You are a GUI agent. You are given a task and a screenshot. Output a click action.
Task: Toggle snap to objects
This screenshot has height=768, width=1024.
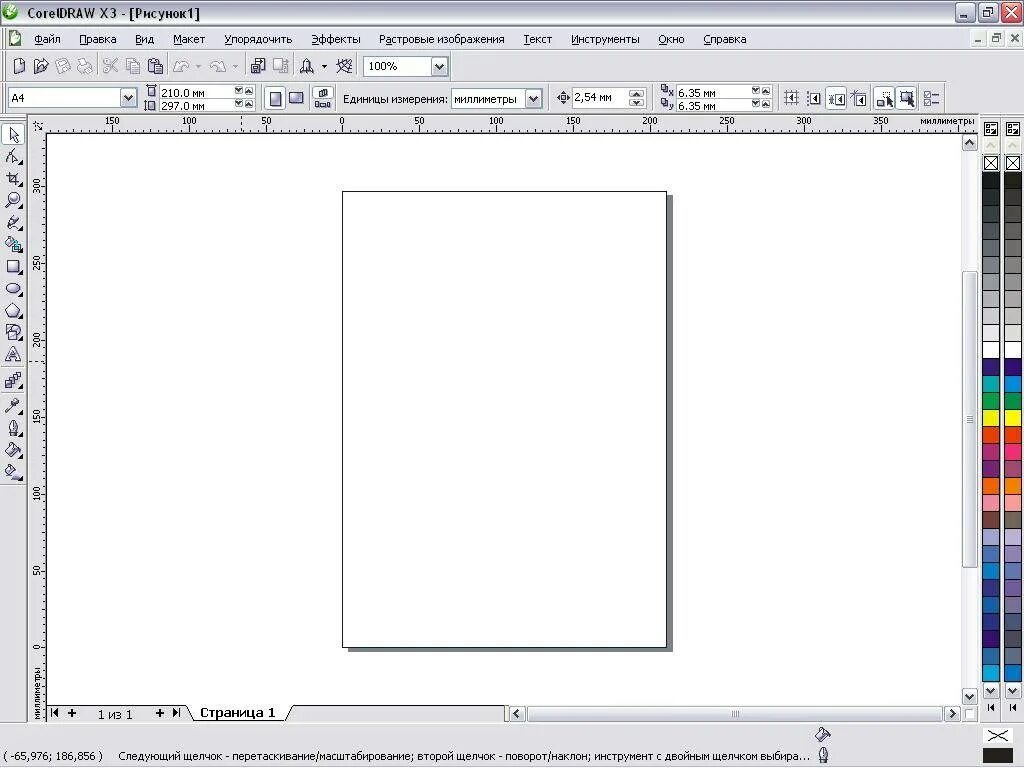(x=837, y=99)
